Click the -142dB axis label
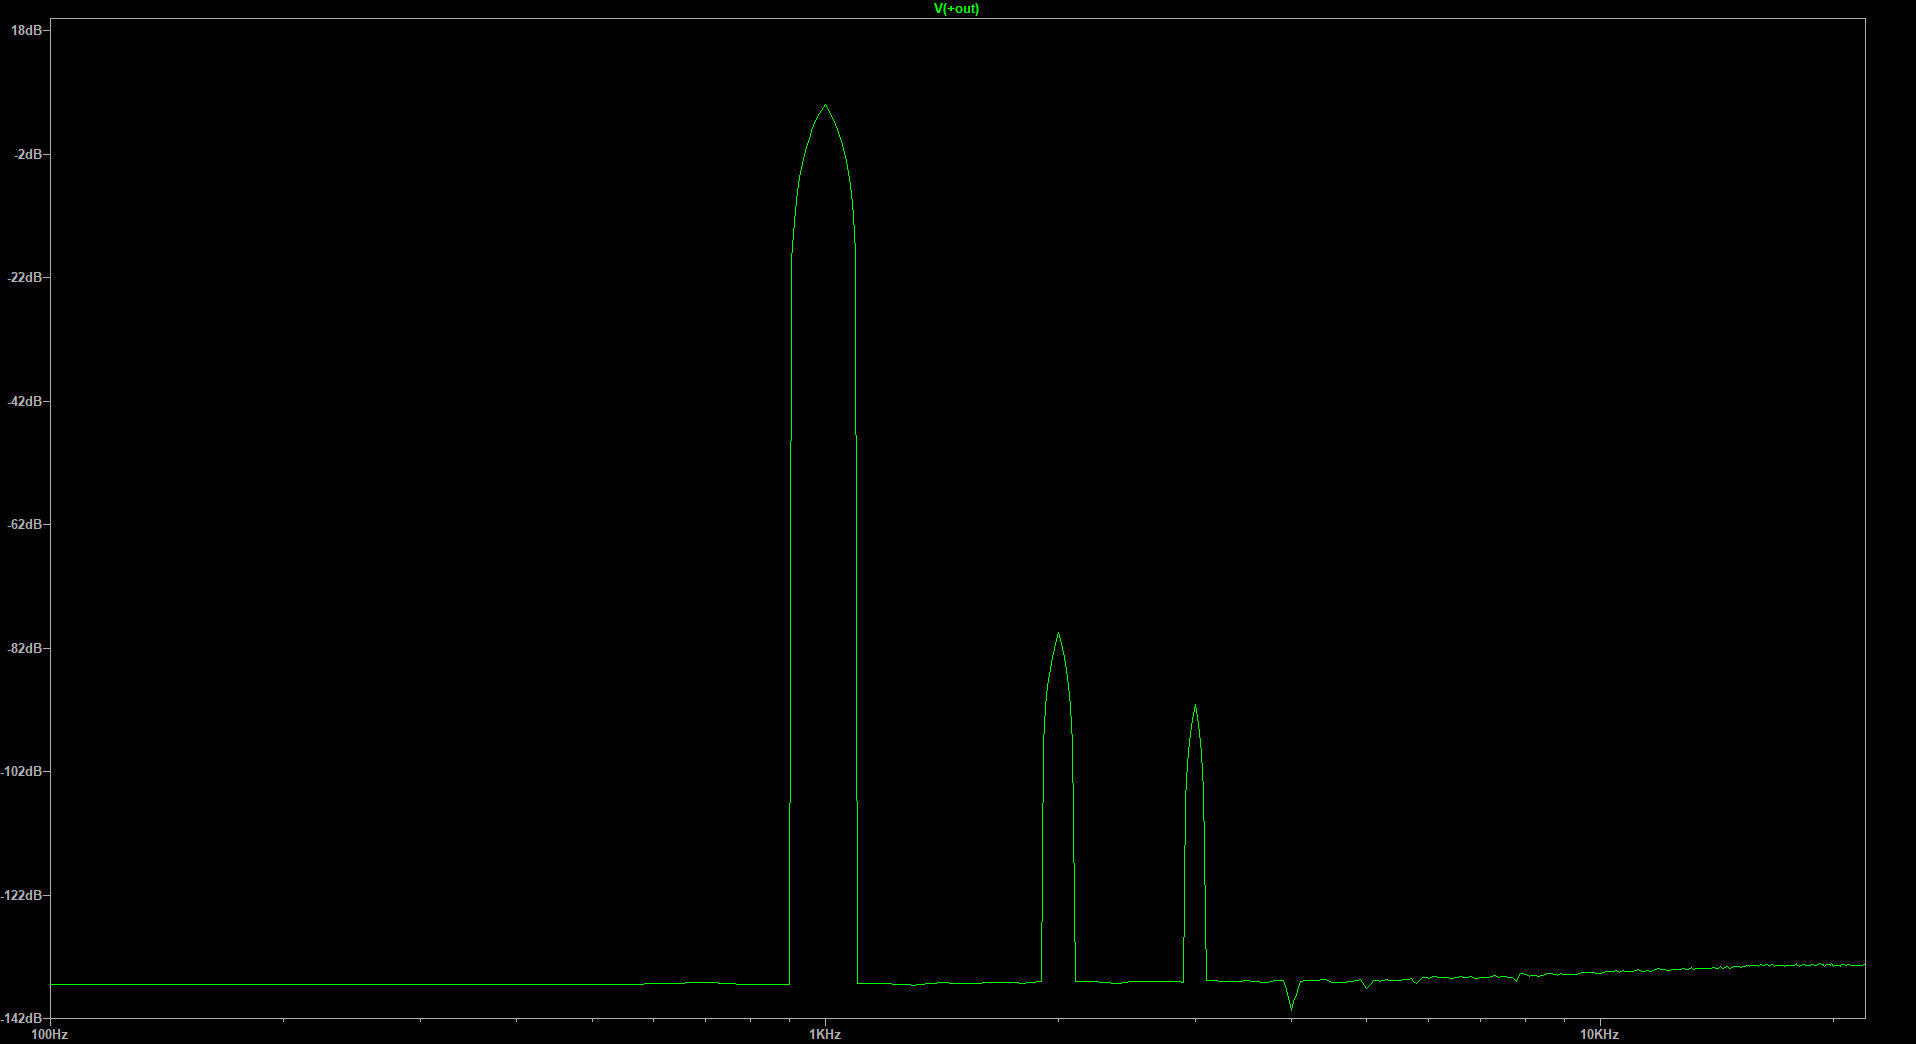Viewport: 1916px width, 1044px height. (22, 1018)
